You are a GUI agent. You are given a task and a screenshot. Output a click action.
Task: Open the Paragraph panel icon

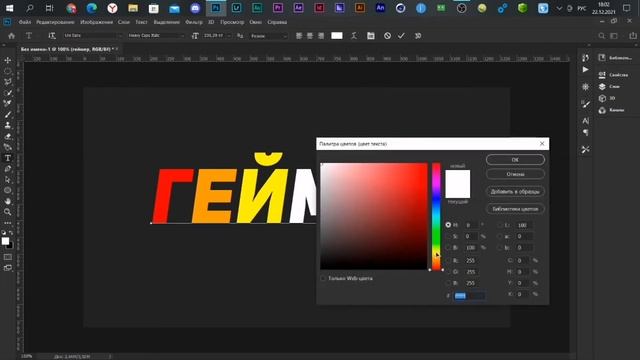pos(585,132)
